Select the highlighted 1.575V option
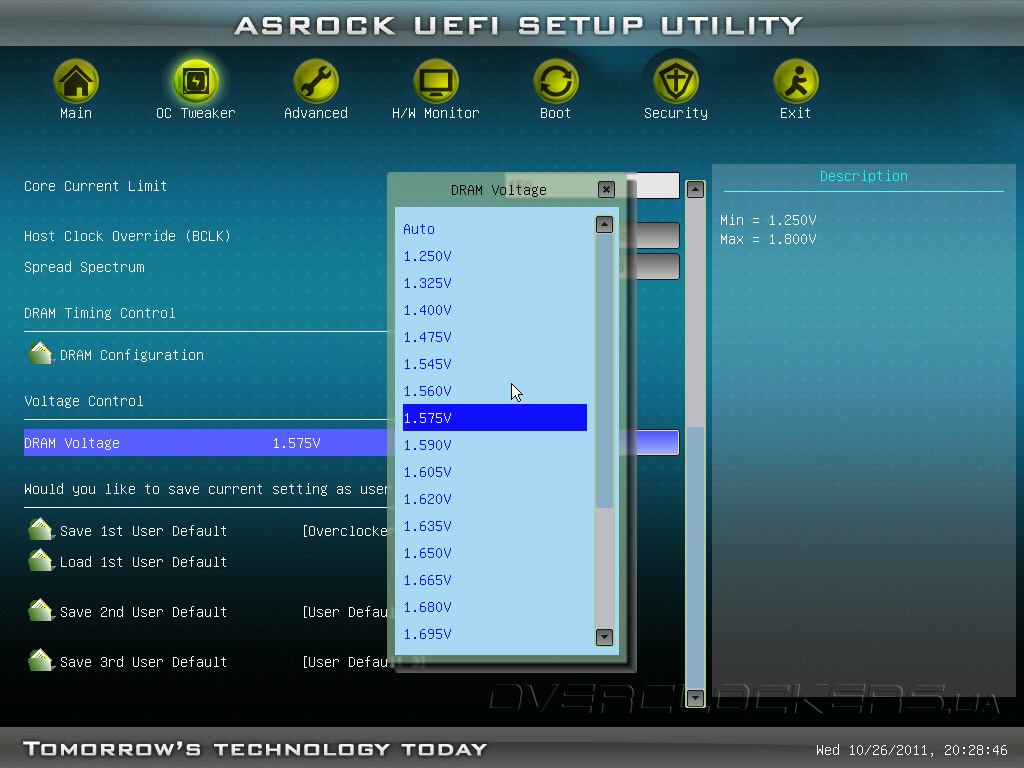Image resolution: width=1024 pixels, height=768 pixels. (494, 418)
